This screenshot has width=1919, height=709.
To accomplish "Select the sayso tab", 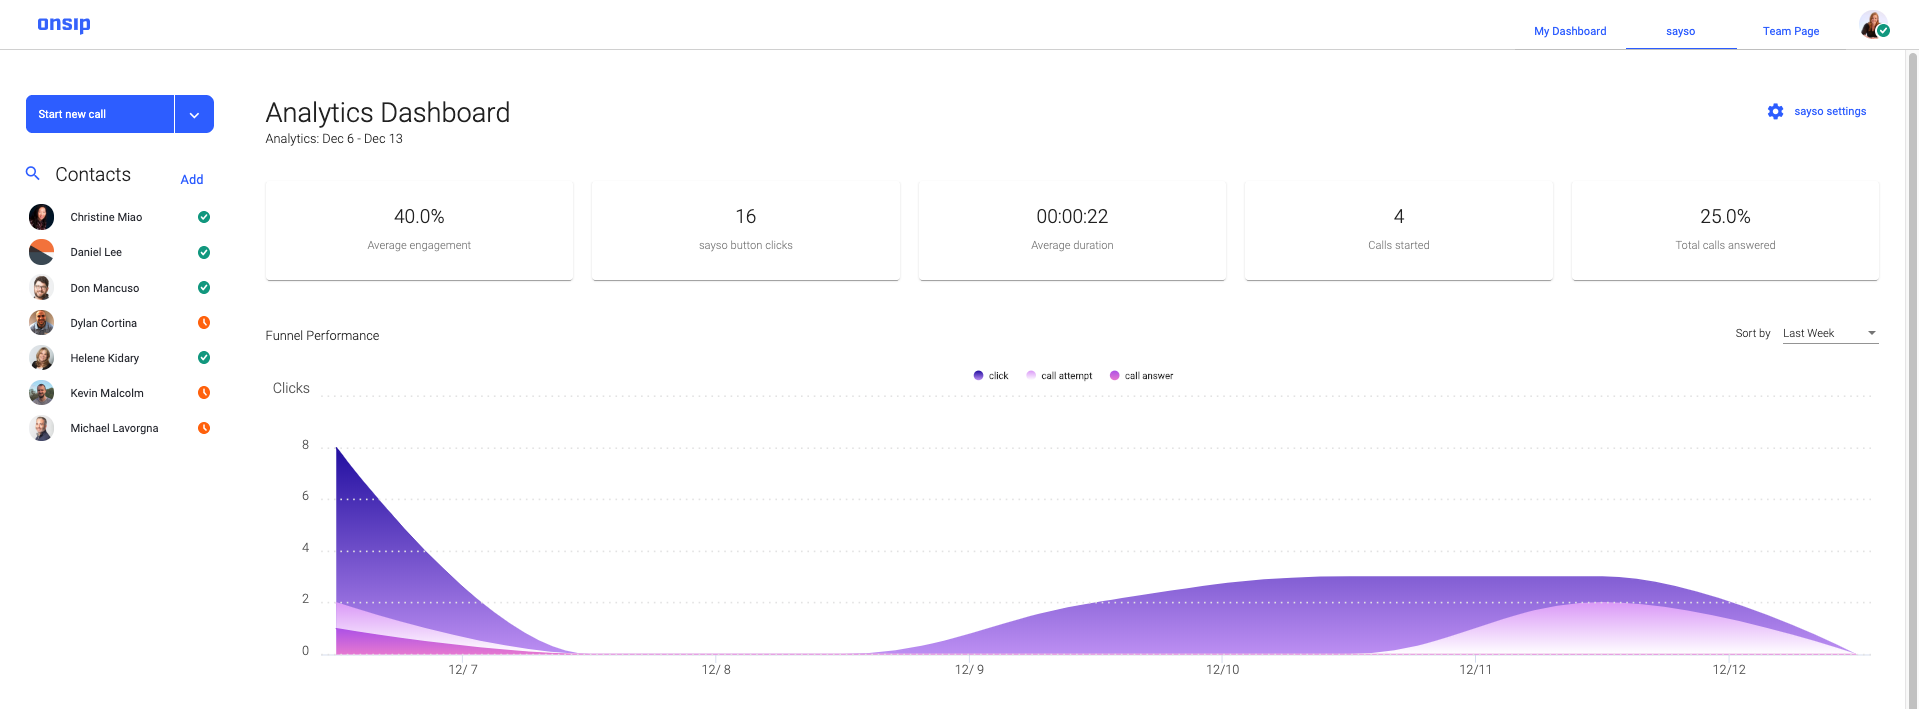I will click(1680, 31).
